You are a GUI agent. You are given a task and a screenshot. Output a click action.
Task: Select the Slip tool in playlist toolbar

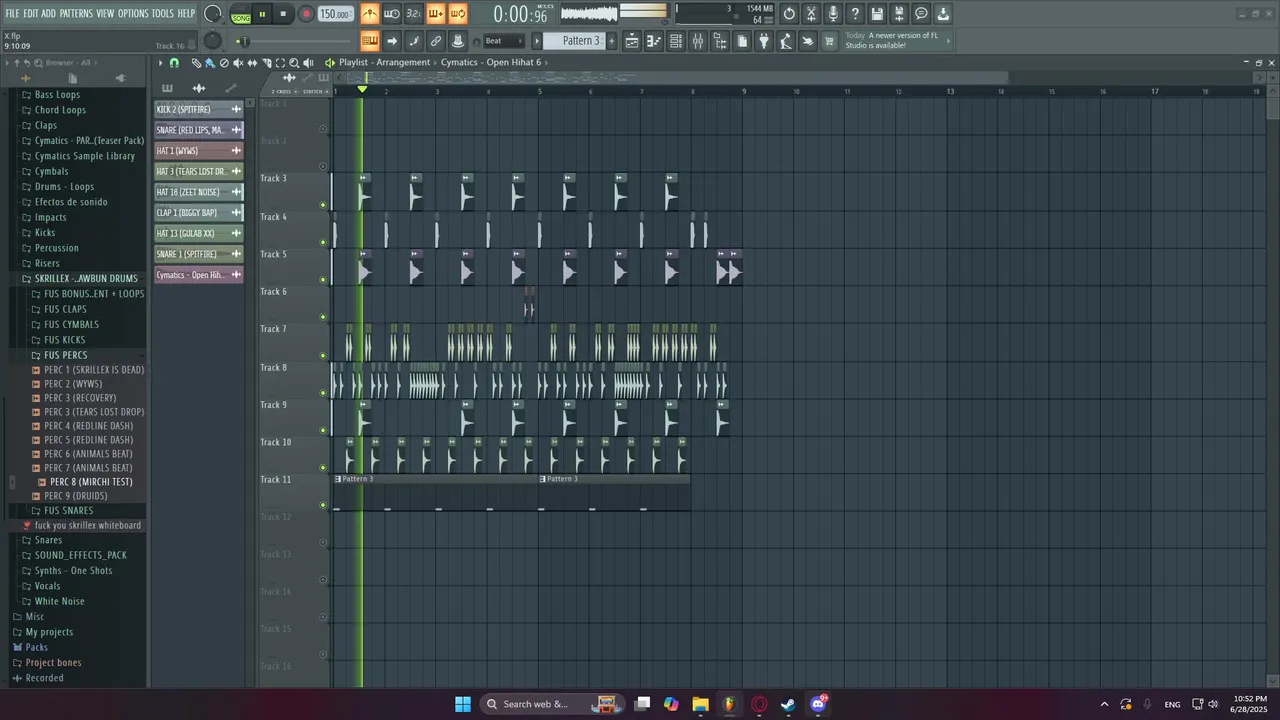tap(252, 63)
